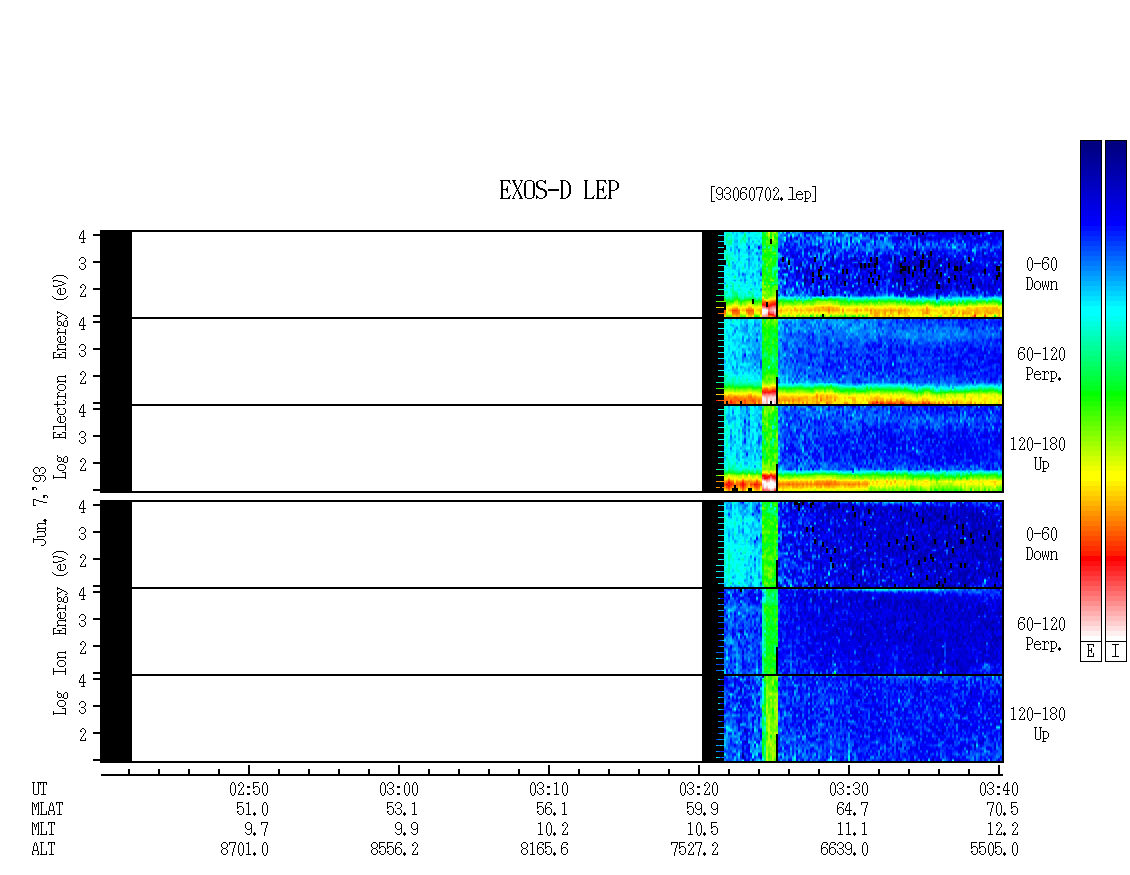The width and height of the screenshot is (1130, 875).
Task: Click the Jun. 7, '93 date label
Action: pyautogui.click(x=40, y=505)
